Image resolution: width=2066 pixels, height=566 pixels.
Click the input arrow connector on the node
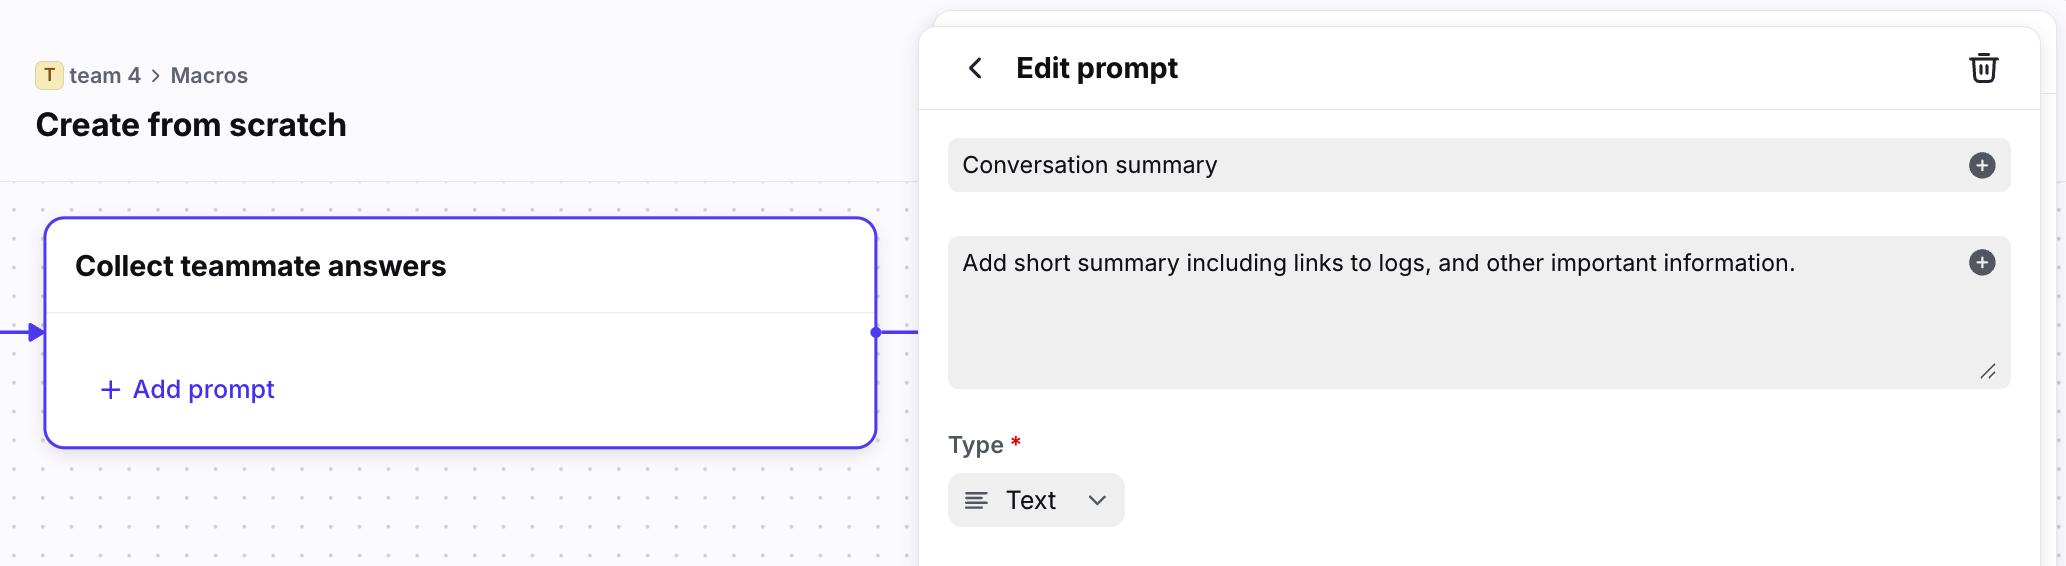(x=36, y=332)
